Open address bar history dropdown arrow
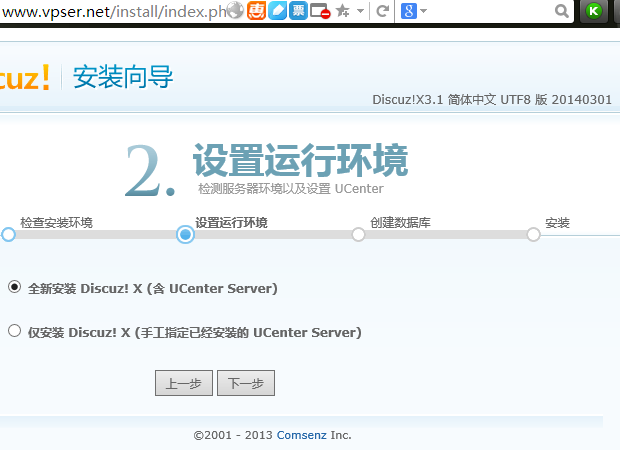 click(359, 11)
